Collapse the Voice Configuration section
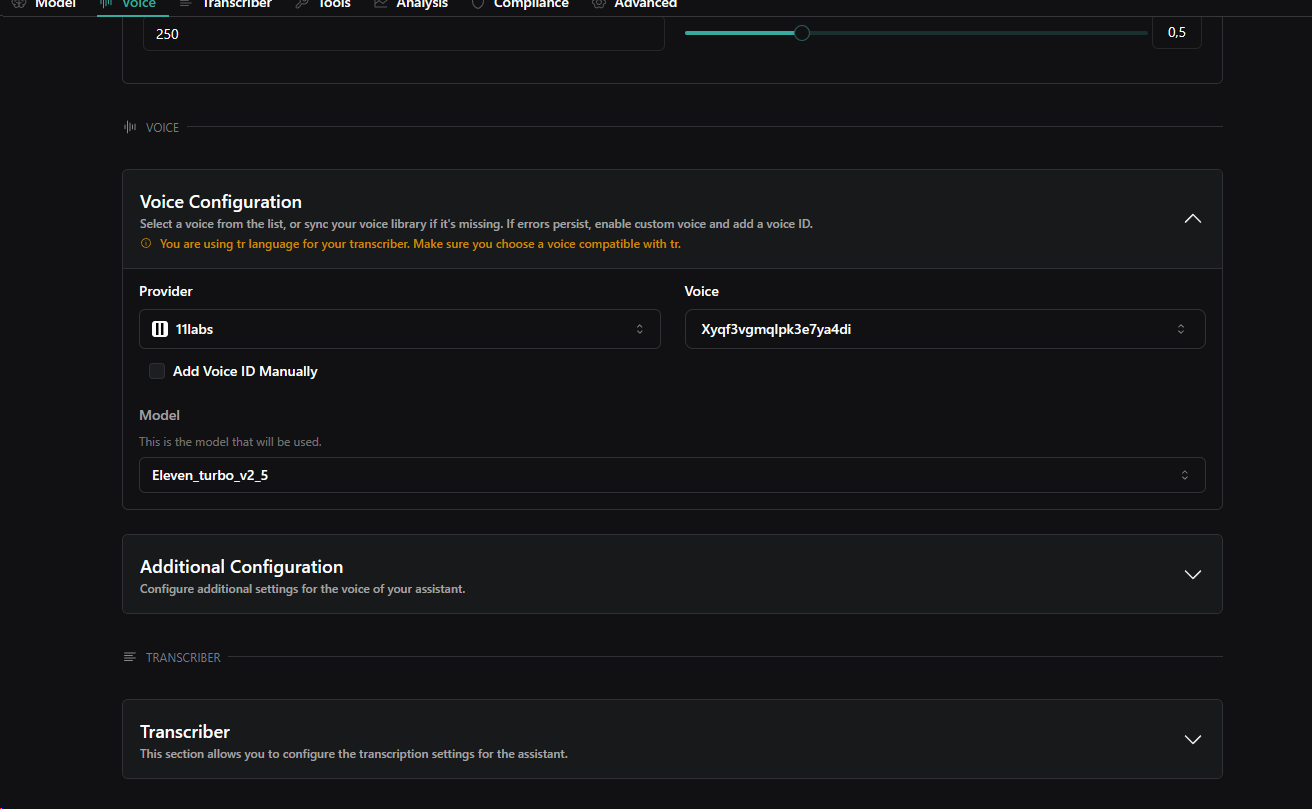Image resolution: width=1312 pixels, height=809 pixels. click(1192, 219)
